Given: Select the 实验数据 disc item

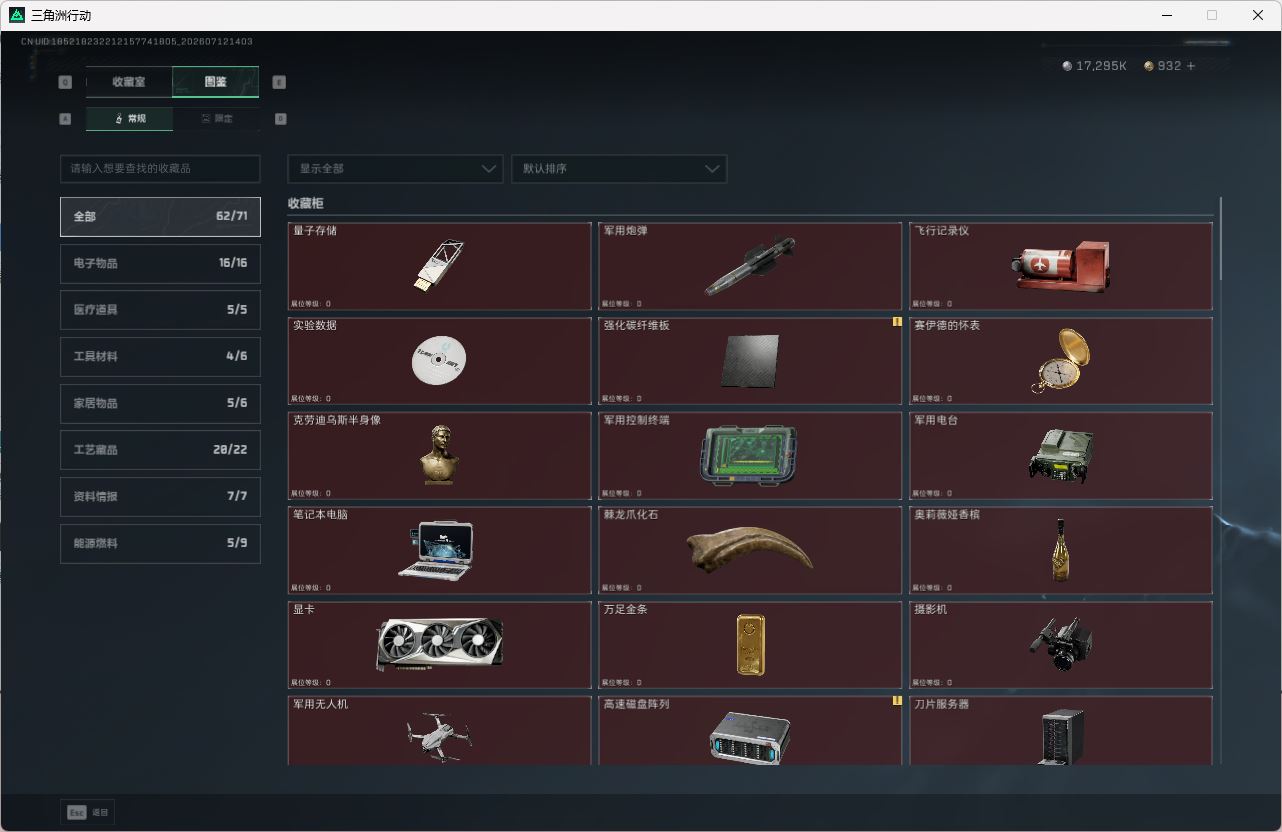Looking at the screenshot, I should point(439,361).
